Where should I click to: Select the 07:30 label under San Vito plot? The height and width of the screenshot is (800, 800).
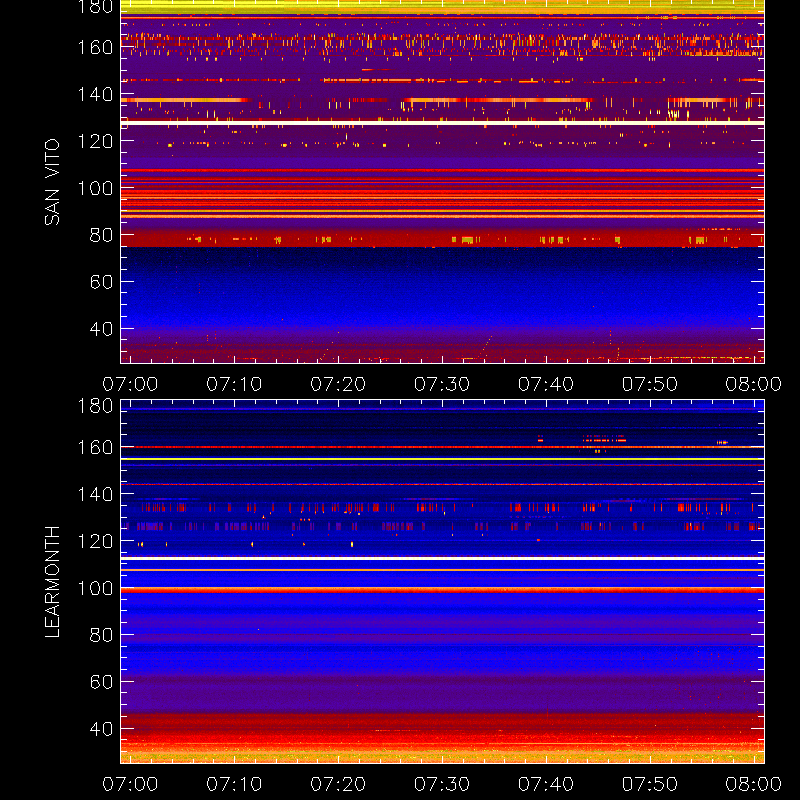pyautogui.click(x=442, y=384)
